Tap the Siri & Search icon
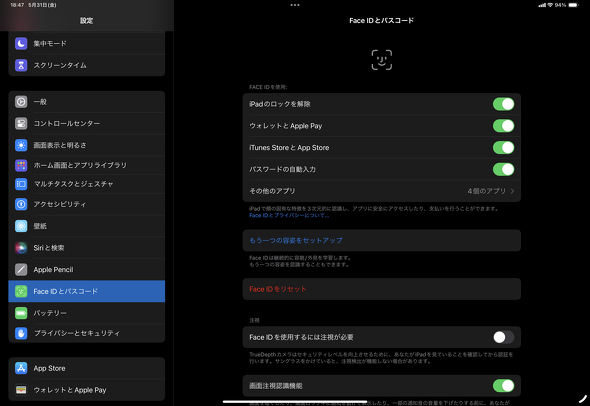 (x=21, y=248)
